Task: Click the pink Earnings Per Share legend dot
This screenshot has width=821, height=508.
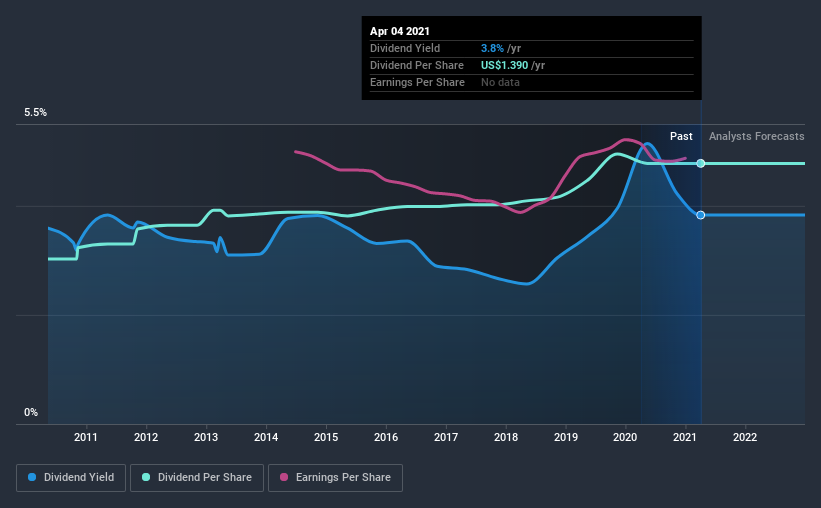Action: point(284,477)
